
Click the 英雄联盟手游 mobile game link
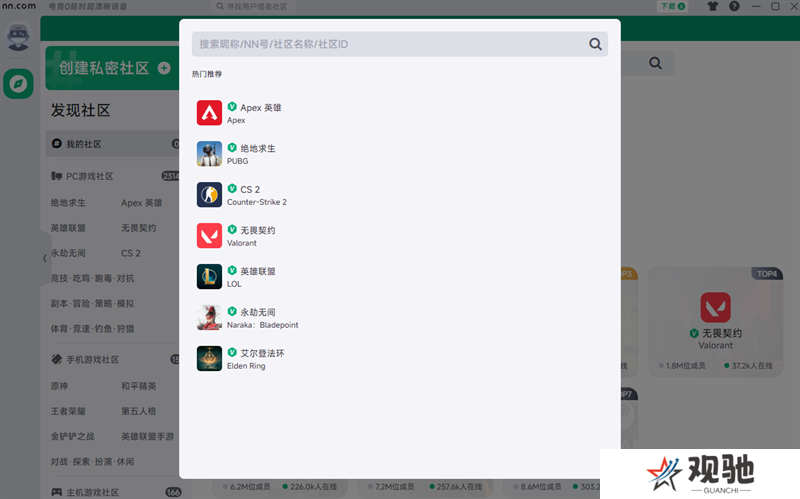[x=147, y=436]
